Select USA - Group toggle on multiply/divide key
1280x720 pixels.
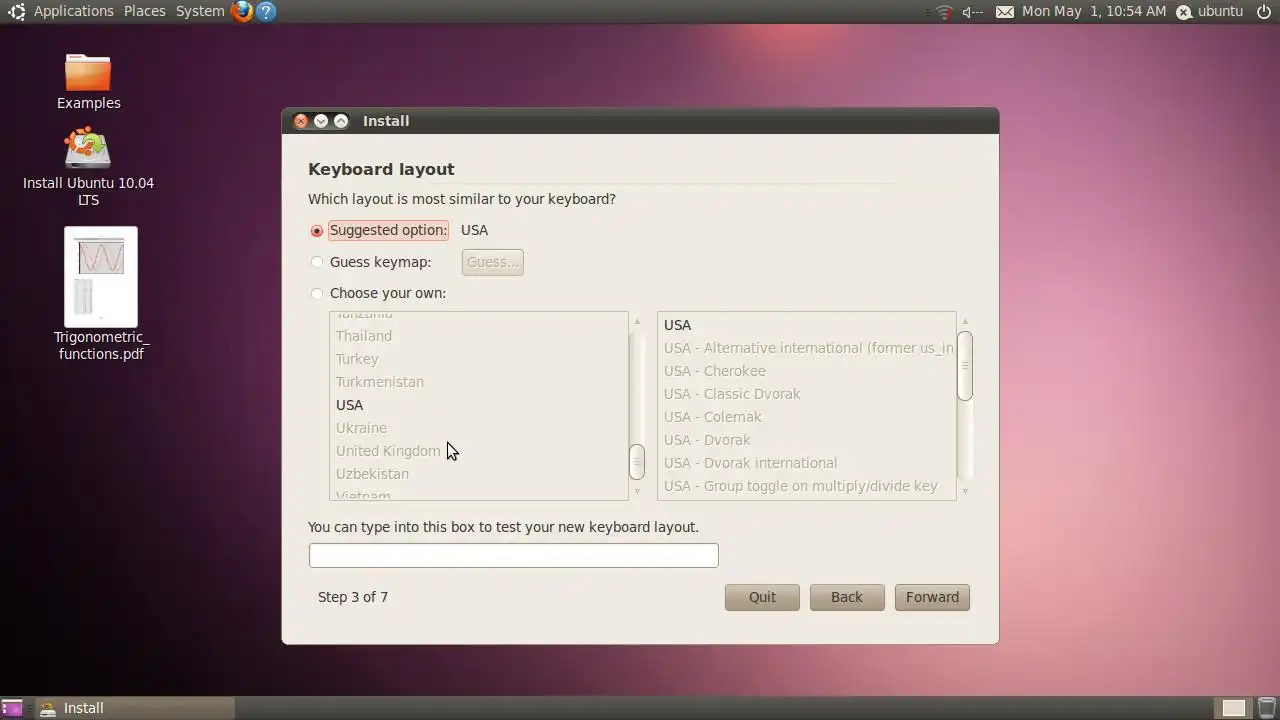(x=806, y=486)
